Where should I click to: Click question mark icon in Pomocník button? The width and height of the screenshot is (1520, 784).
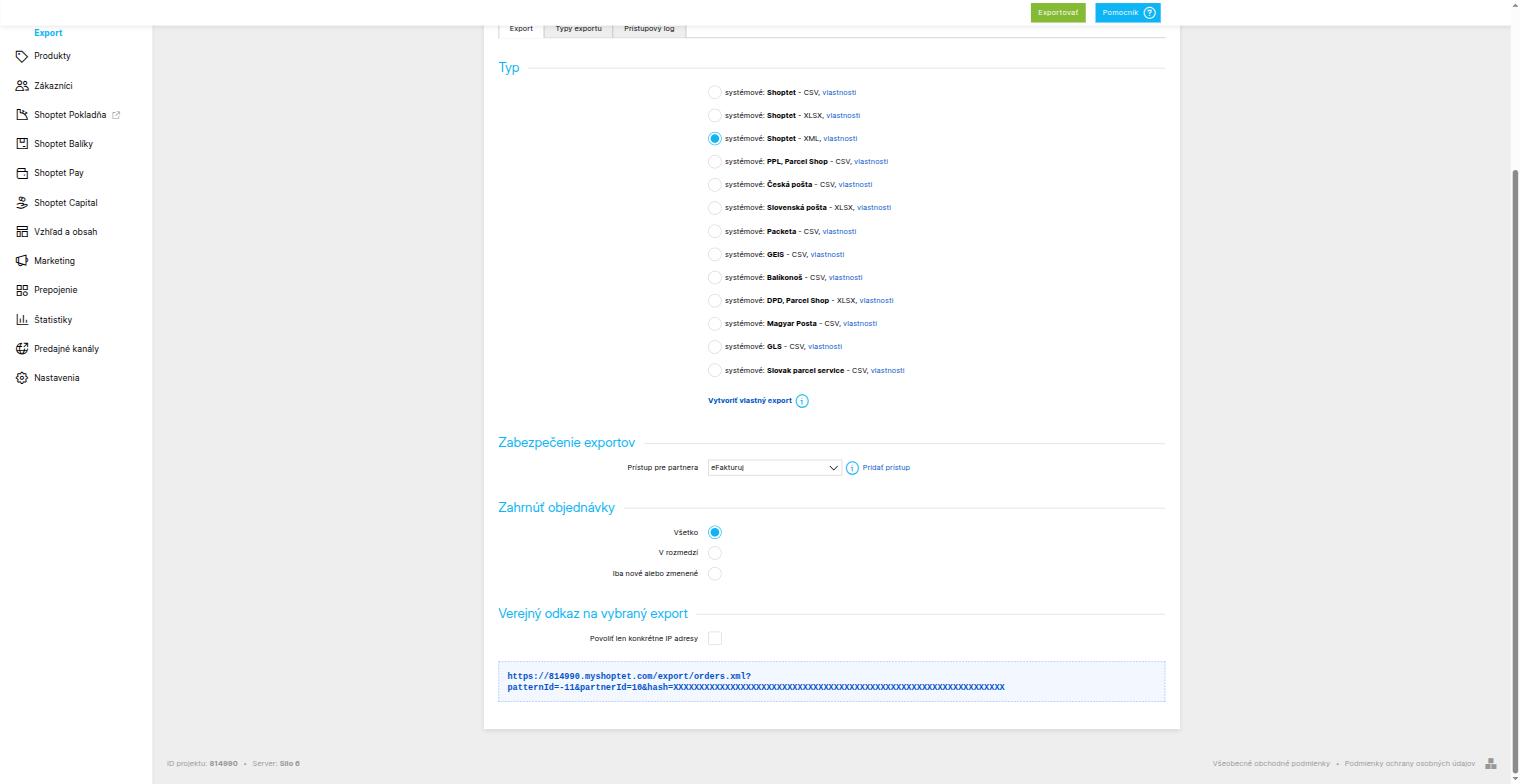click(1149, 13)
